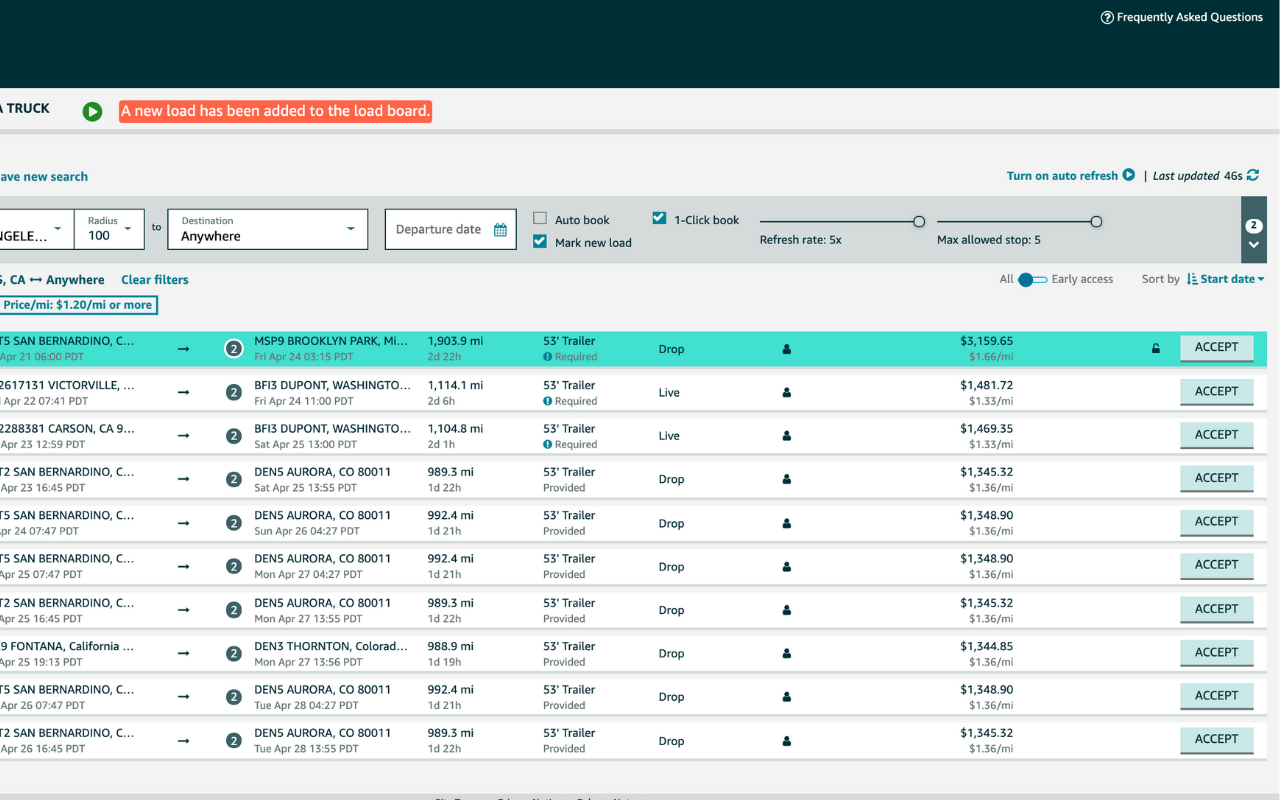Click stop count badge on $1,481.72 row
1280x800 pixels.
pos(233,393)
